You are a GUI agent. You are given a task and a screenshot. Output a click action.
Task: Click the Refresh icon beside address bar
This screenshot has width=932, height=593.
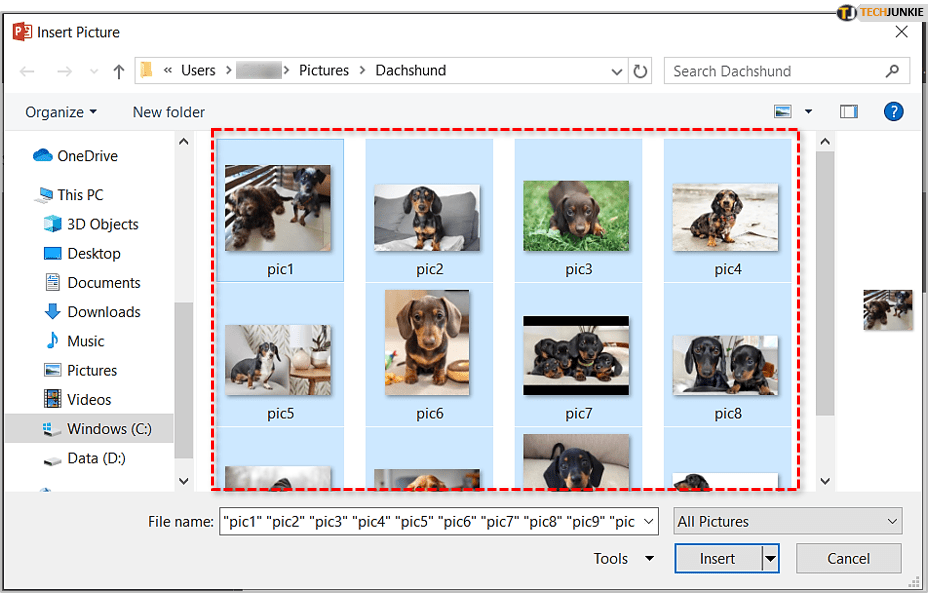[641, 71]
